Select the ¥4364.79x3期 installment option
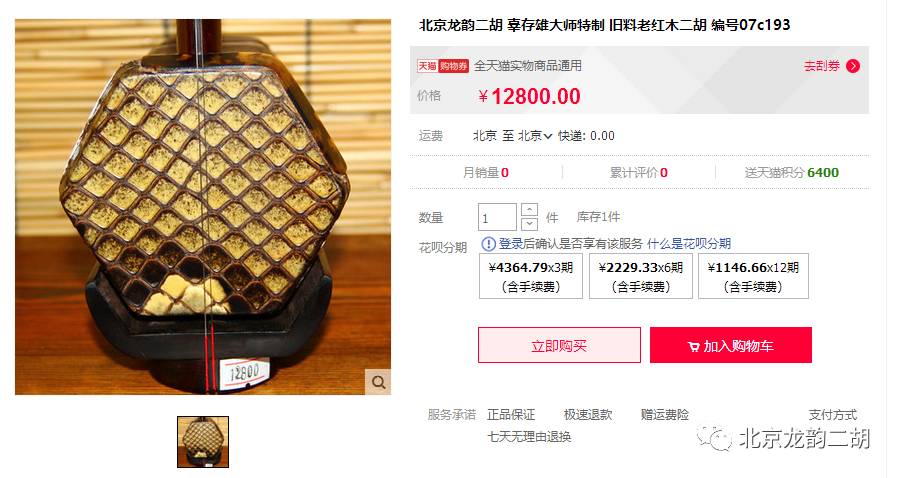 pos(531,276)
